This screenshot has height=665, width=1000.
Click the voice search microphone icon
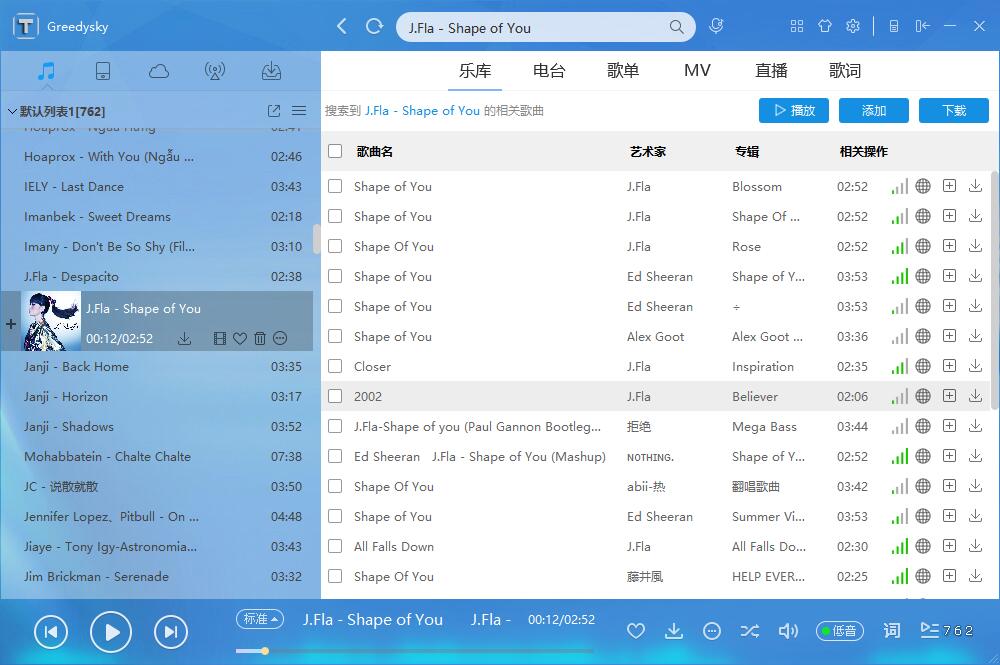click(x=716, y=27)
